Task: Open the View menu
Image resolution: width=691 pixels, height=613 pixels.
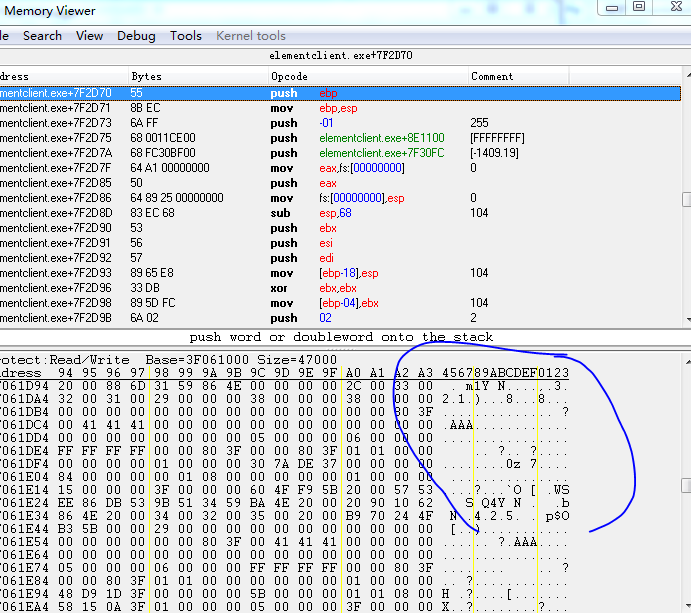Action: [x=89, y=36]
